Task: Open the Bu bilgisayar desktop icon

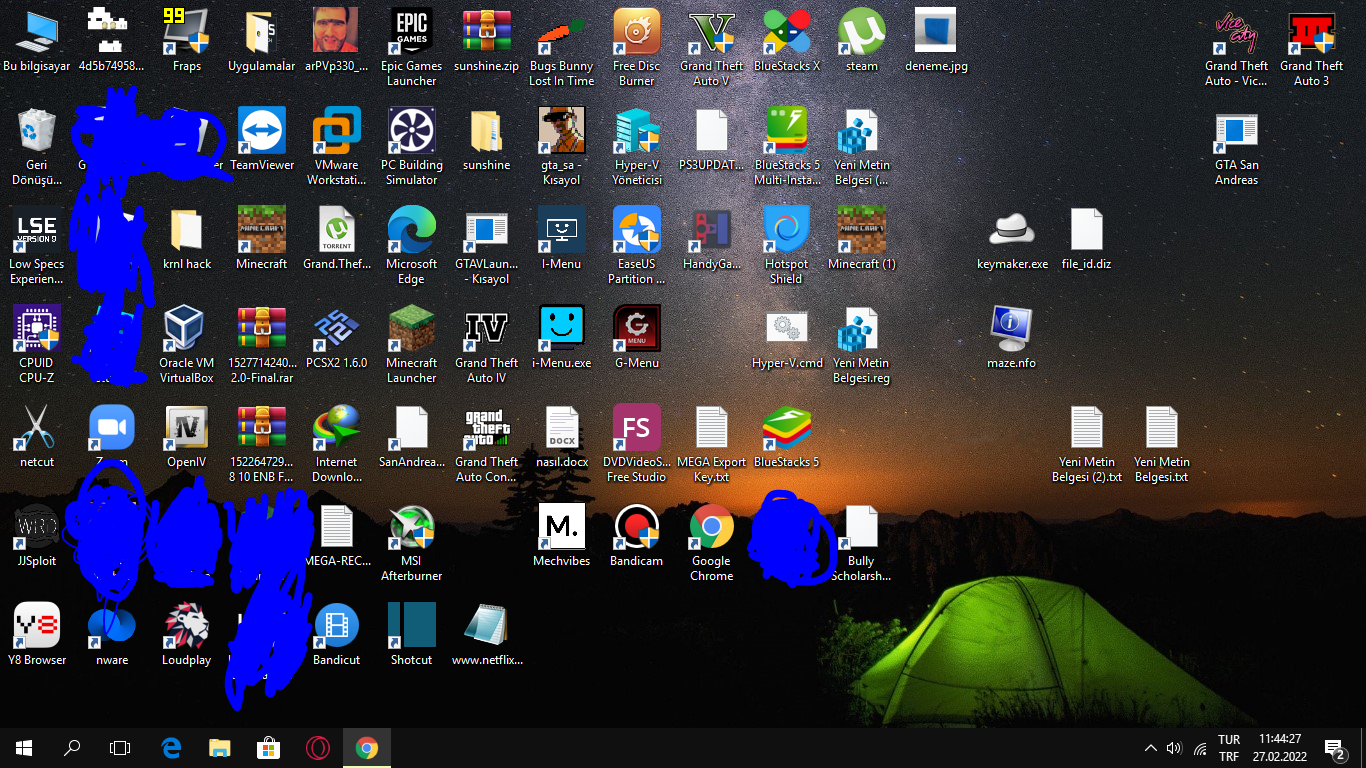Action: click(37, 42)
